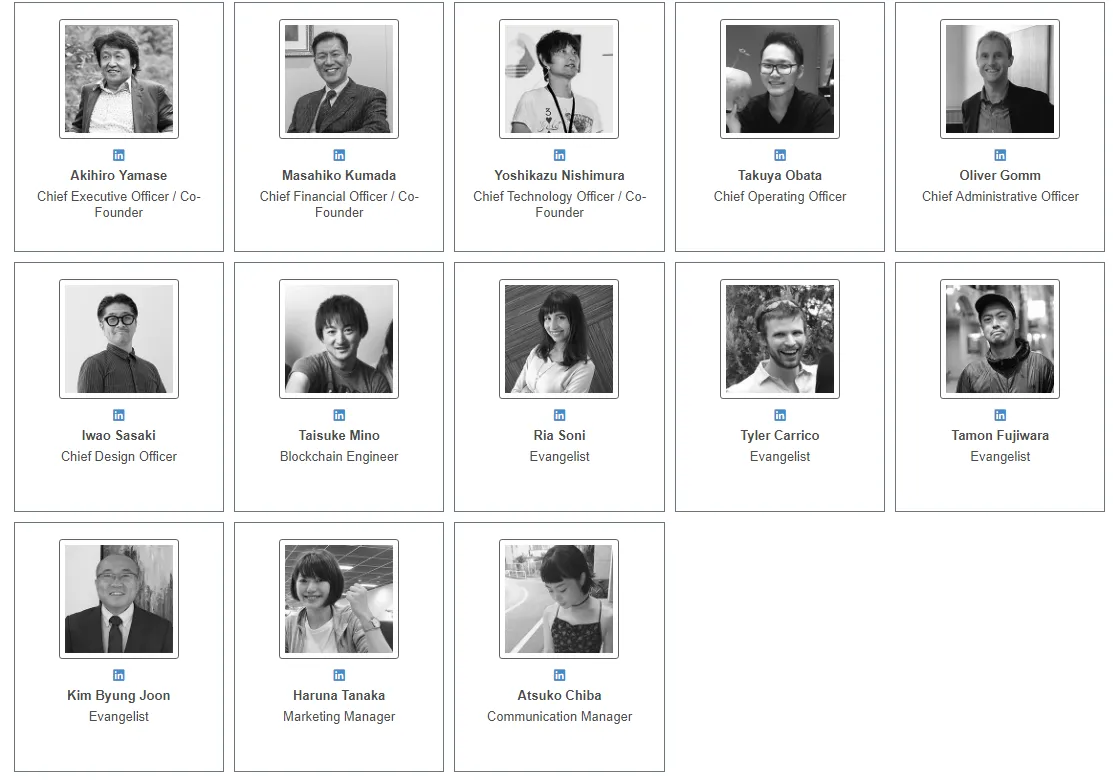
Task: Click LinkedIn icon under Yoshikazu Nishimura's photo
Action: click(x=559, y=155)
